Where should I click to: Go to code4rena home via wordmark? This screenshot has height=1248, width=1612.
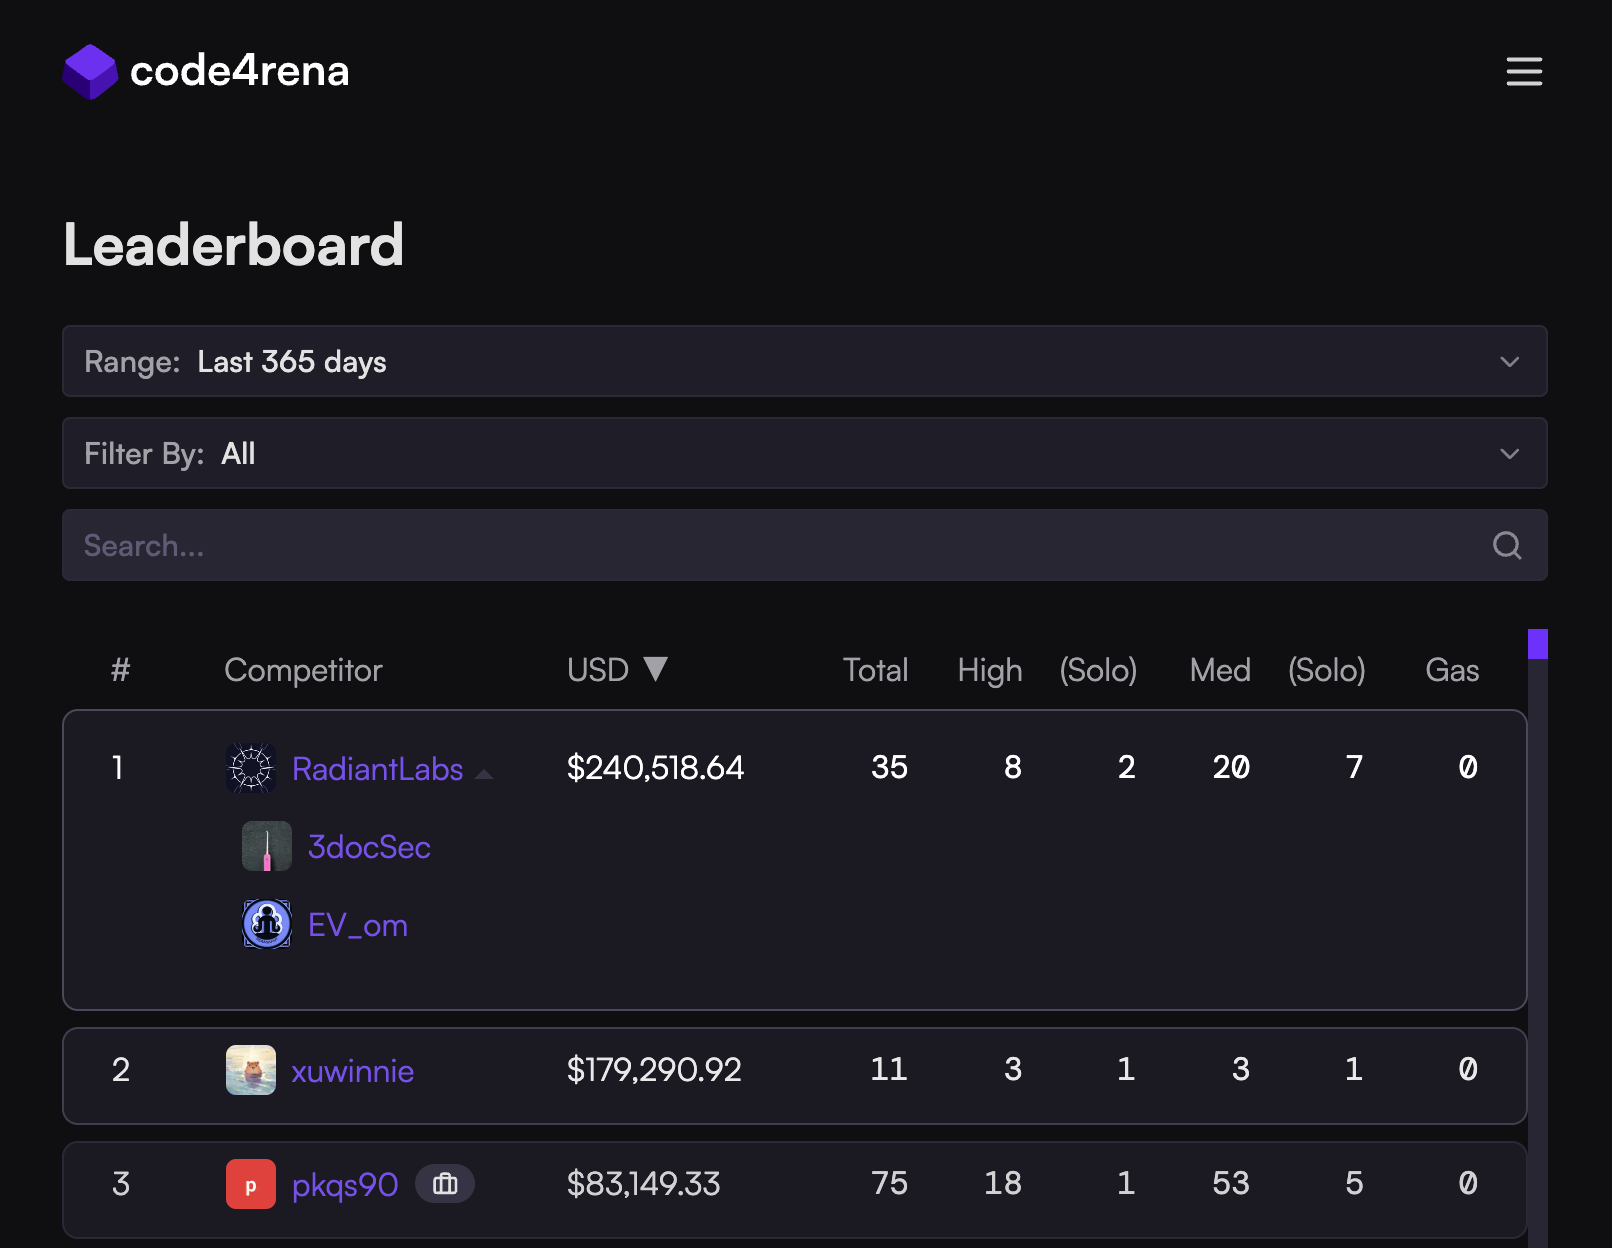[240, 71]
